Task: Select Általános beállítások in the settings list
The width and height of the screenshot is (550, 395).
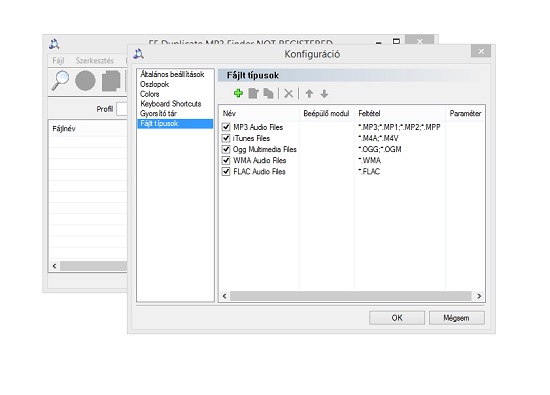Action: click(172, 74)
